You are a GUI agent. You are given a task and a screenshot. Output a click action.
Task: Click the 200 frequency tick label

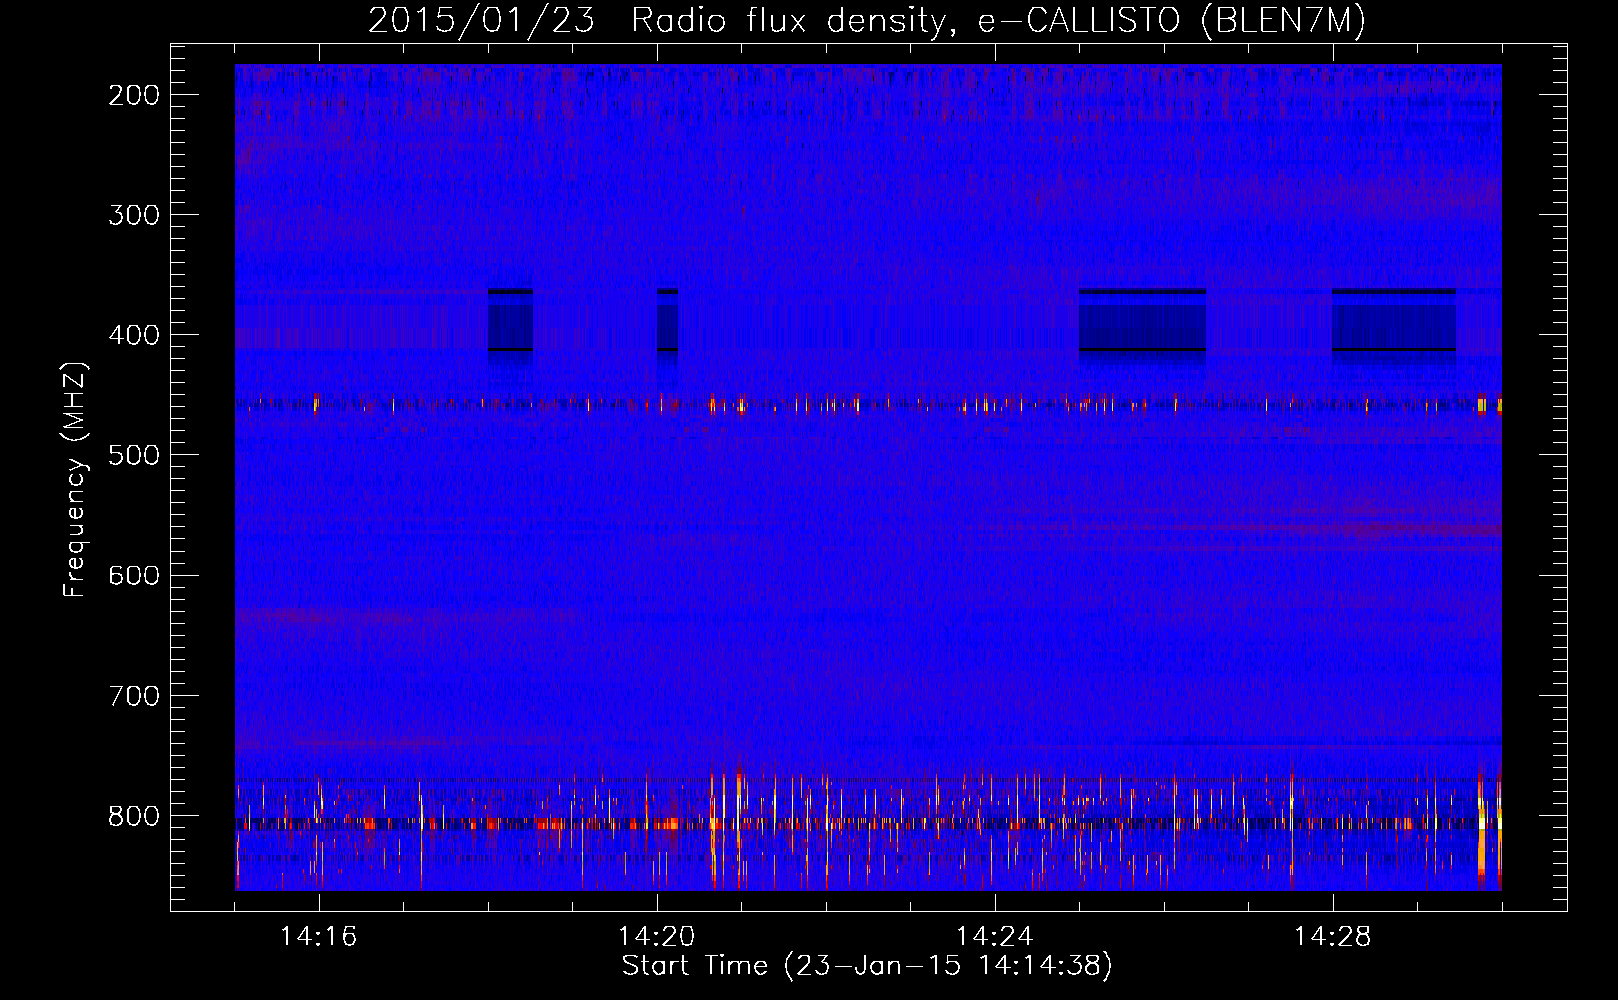click(x=133, y=95)
